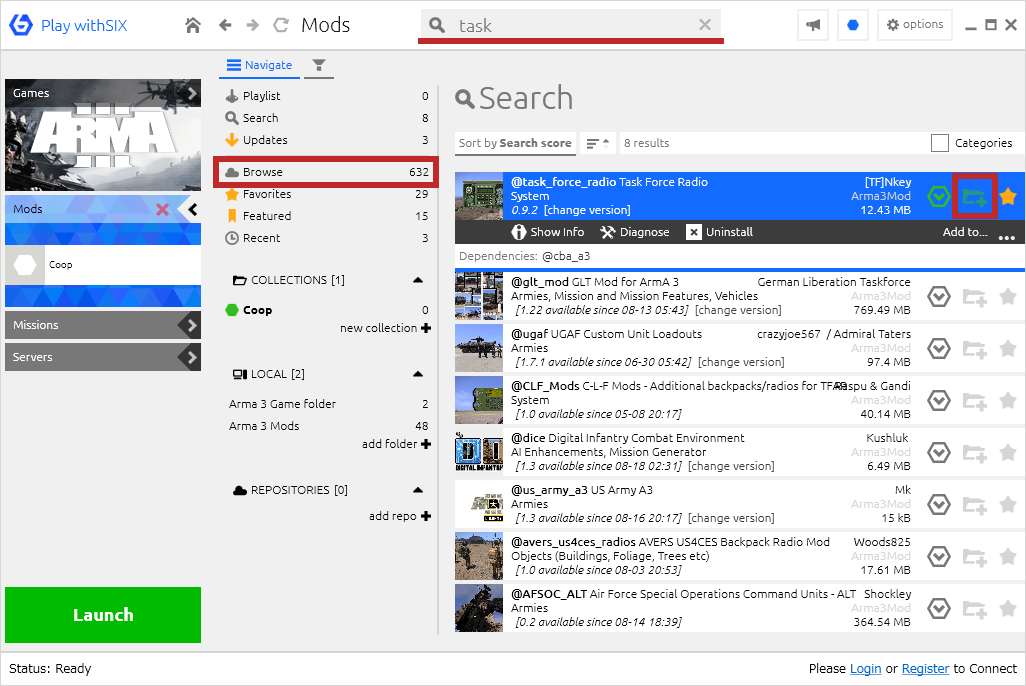Click install hexagon icon for us_army_a3

point(939,505)
